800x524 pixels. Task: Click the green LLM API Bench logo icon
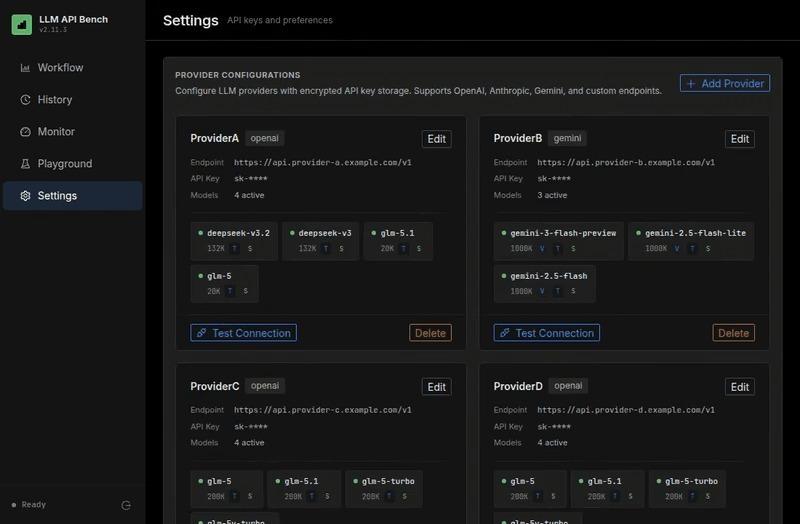tap(21, 24)
